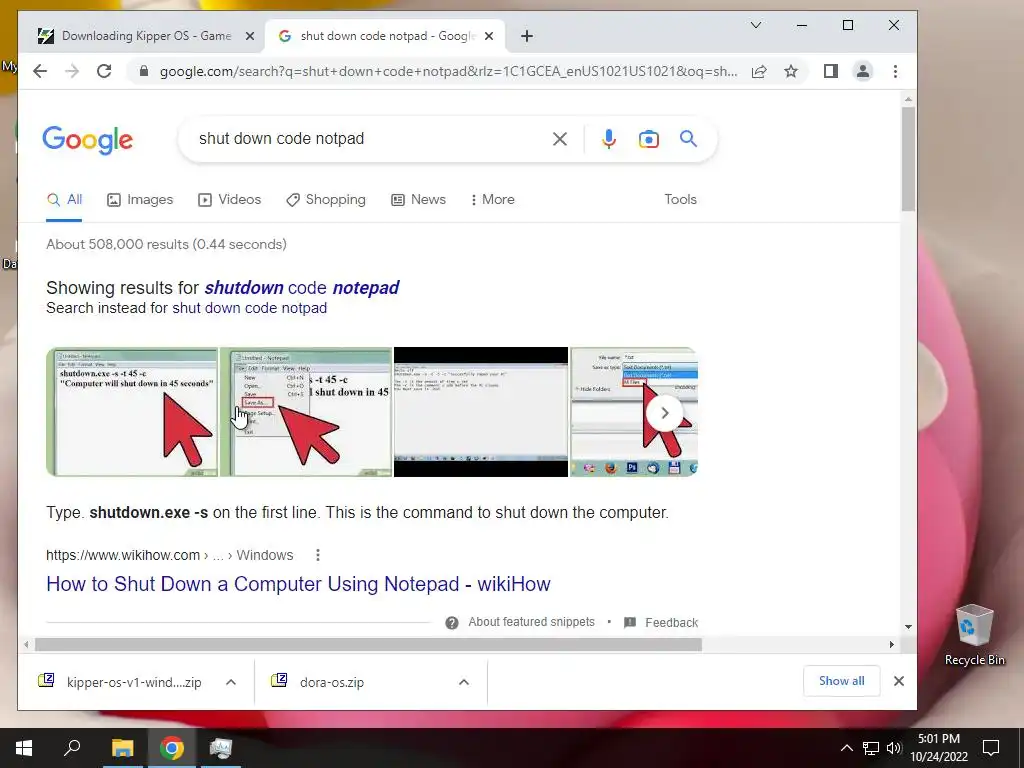Open wikihow result three-dot options
The height and width of the screenshot is (768, 1024).
pos(317,556)
